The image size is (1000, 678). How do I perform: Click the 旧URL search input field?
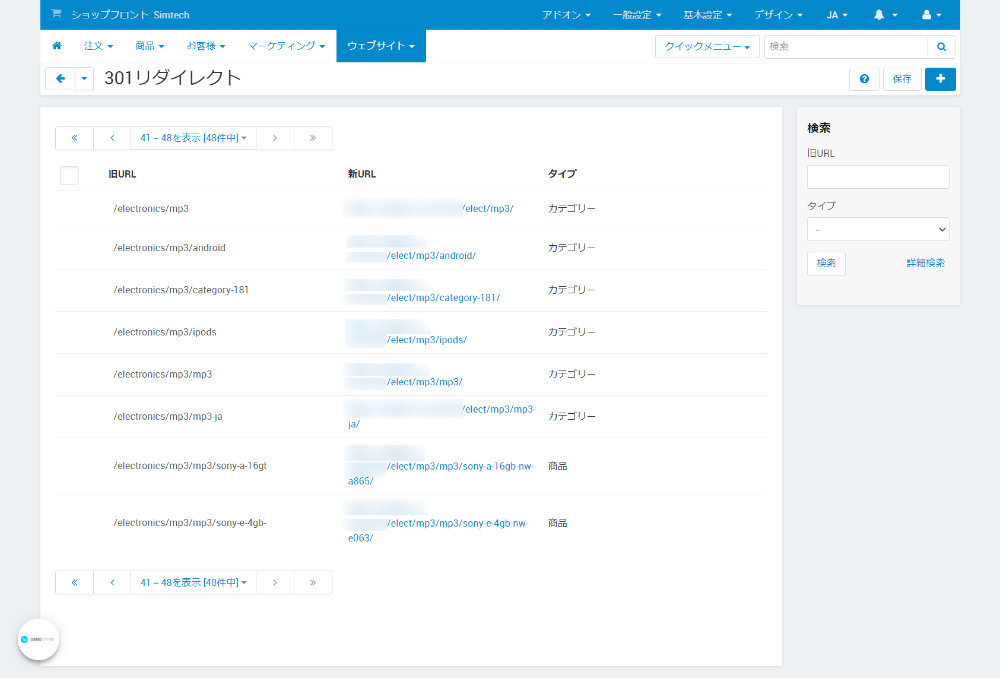point(878,177)
